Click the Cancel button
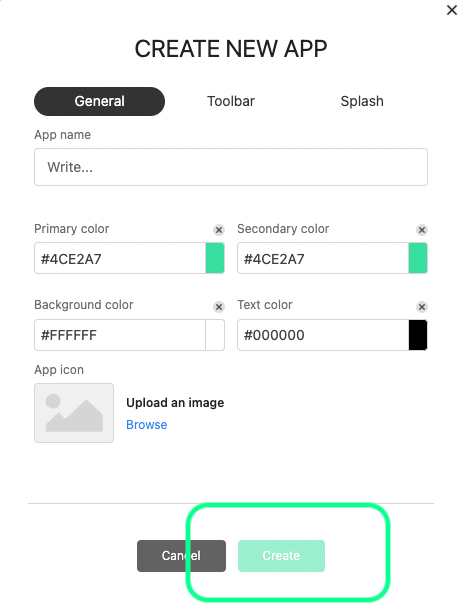Image resolution: width=461 pixels, height=605 pixels. click(181, 556)
